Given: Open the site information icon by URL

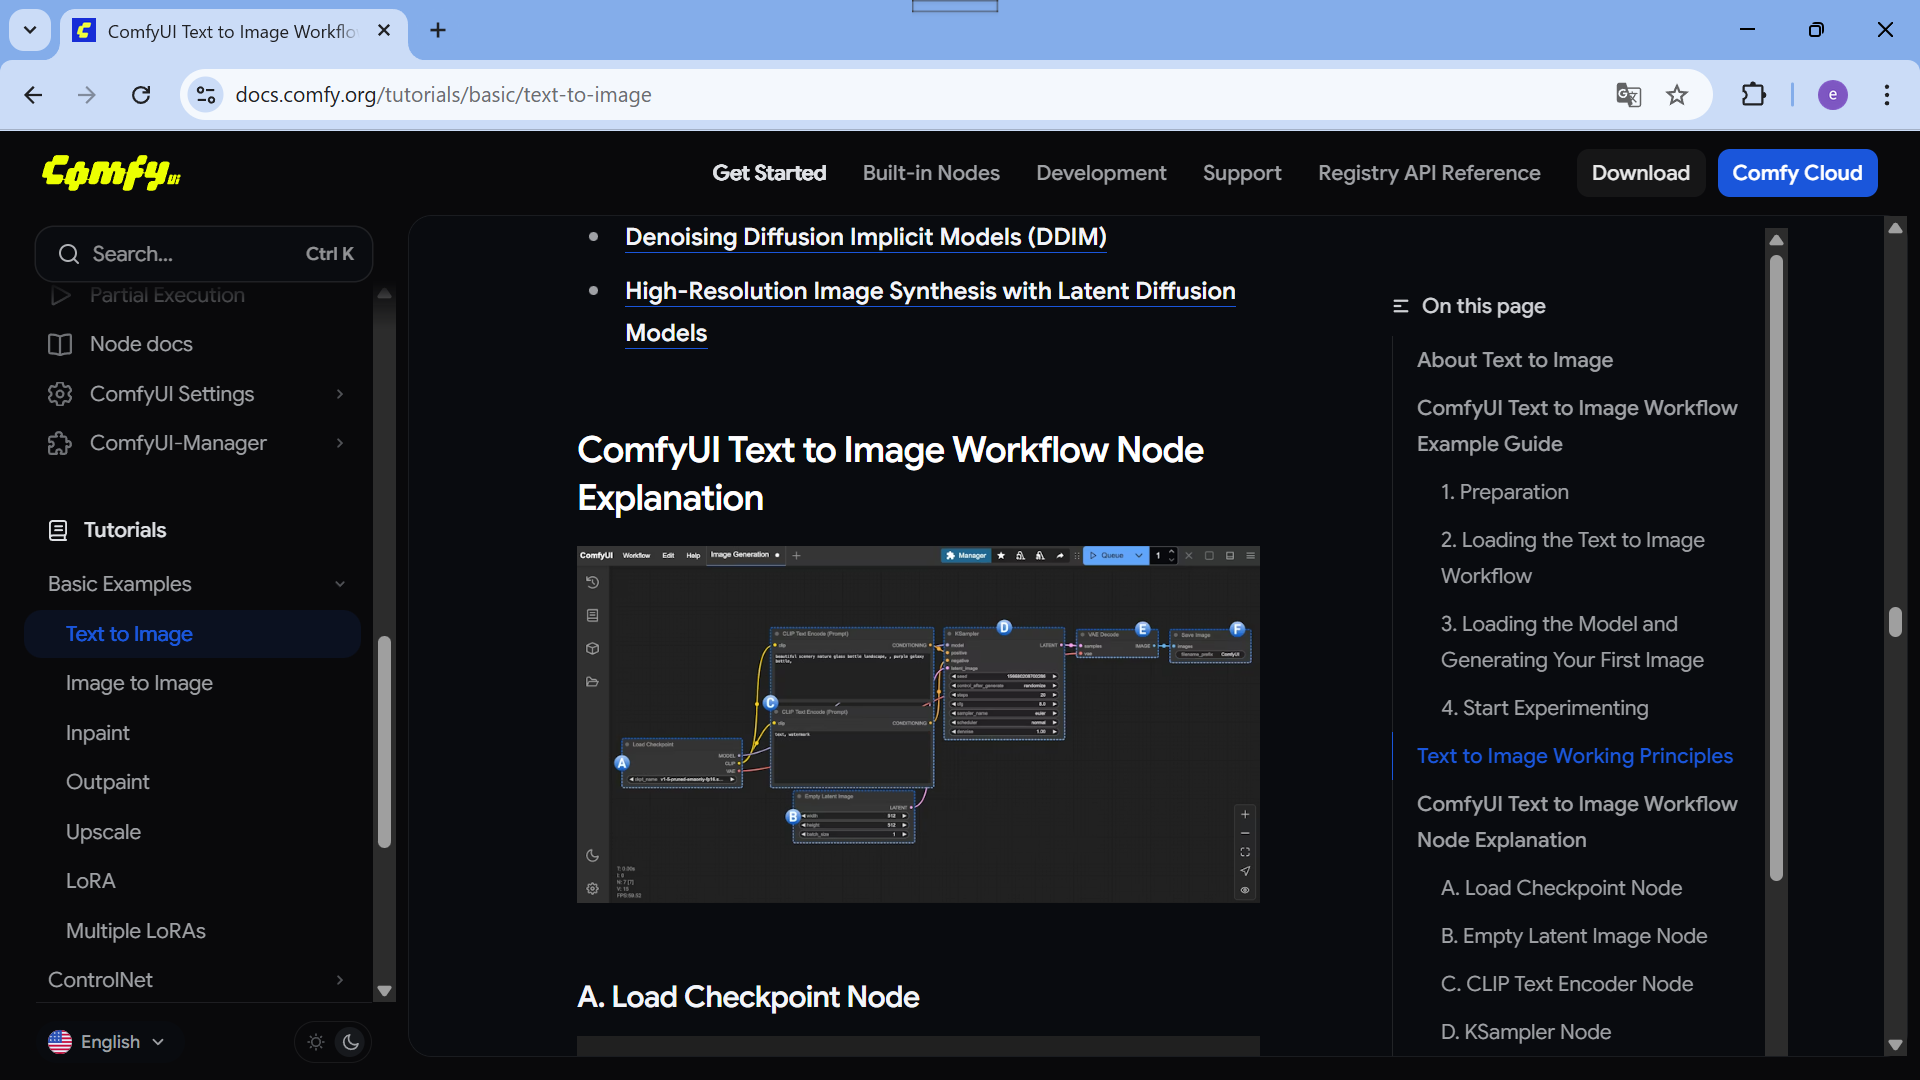Looking at the screenshot, I should tap(206, 95).
